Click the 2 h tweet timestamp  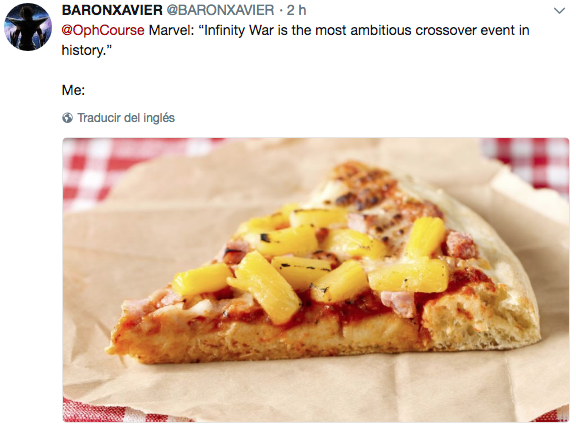(x=296, y=10)
